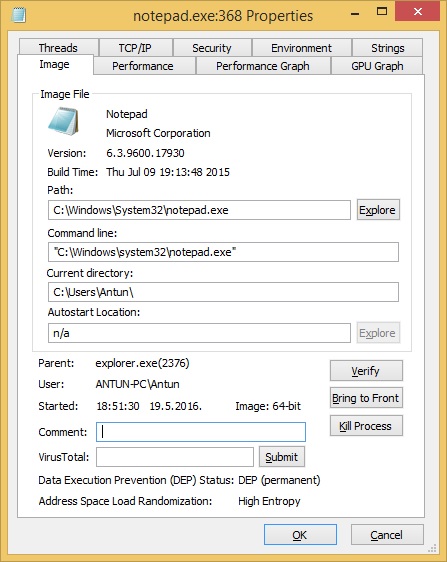Click the large Notepad image file icon
447x562 pixels.
[63, 121]
